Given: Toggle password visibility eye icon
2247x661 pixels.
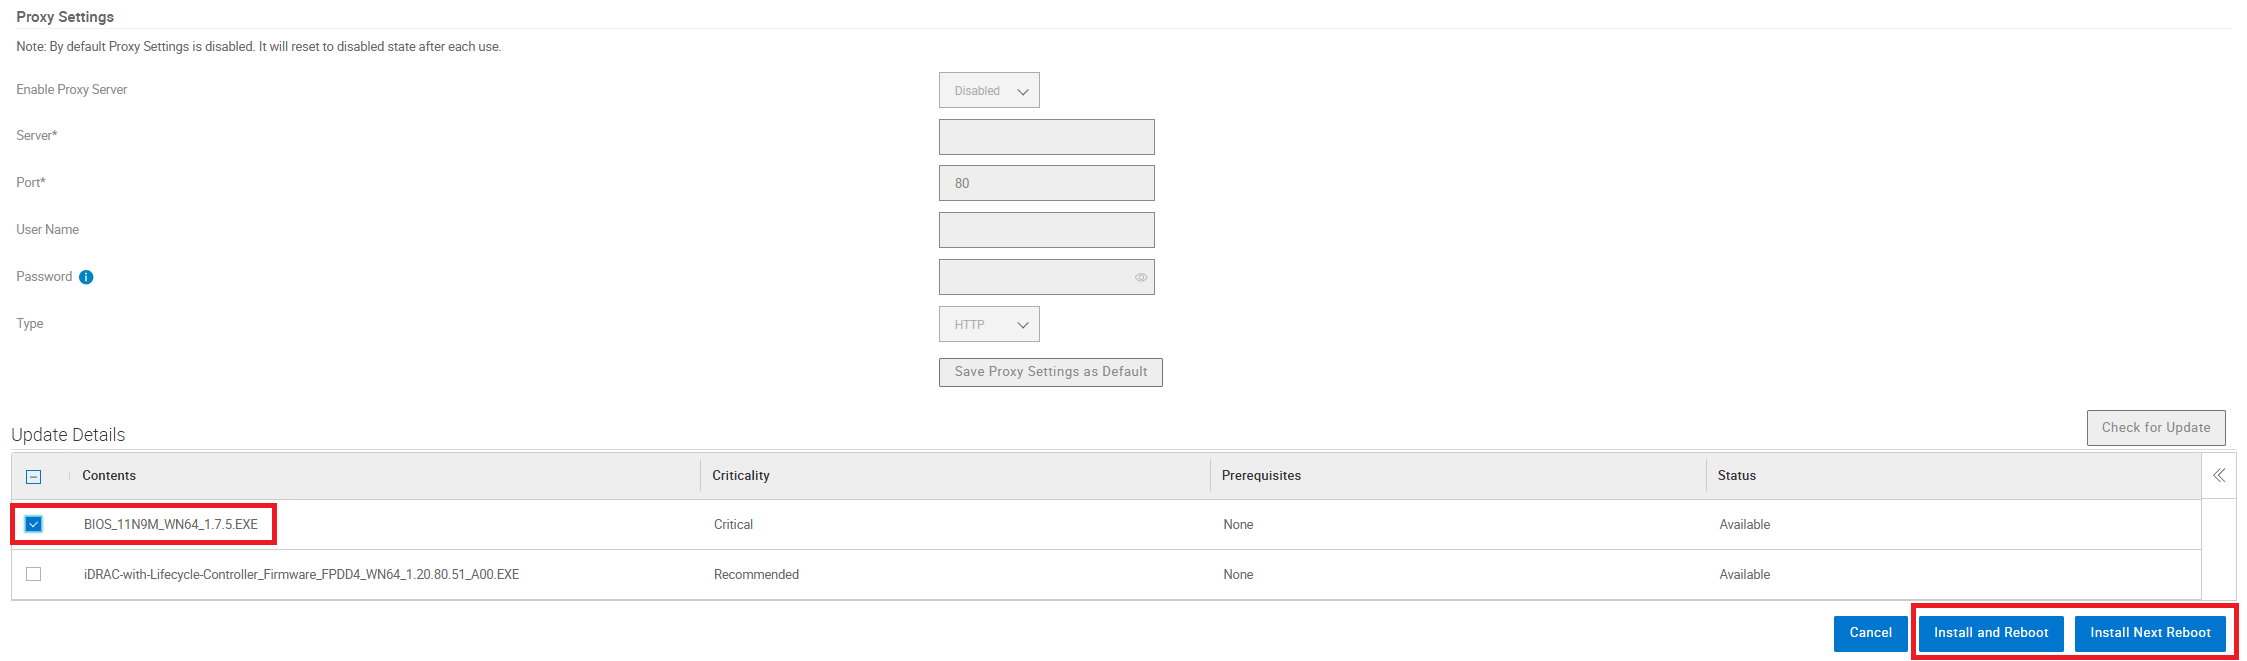Looking at the screenshot, I should (x=1141, y=277).
